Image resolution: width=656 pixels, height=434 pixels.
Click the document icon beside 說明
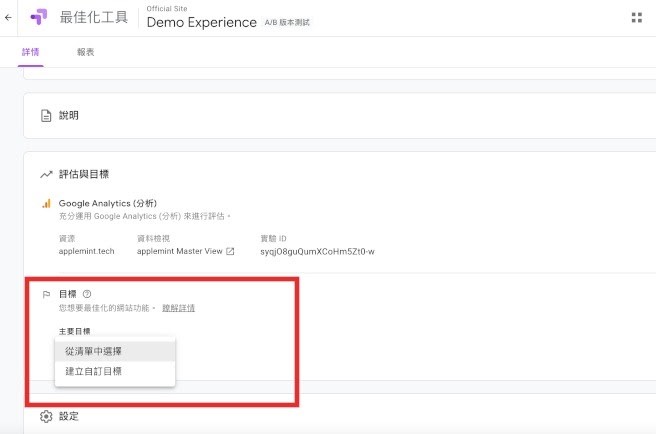pos(45,116)
